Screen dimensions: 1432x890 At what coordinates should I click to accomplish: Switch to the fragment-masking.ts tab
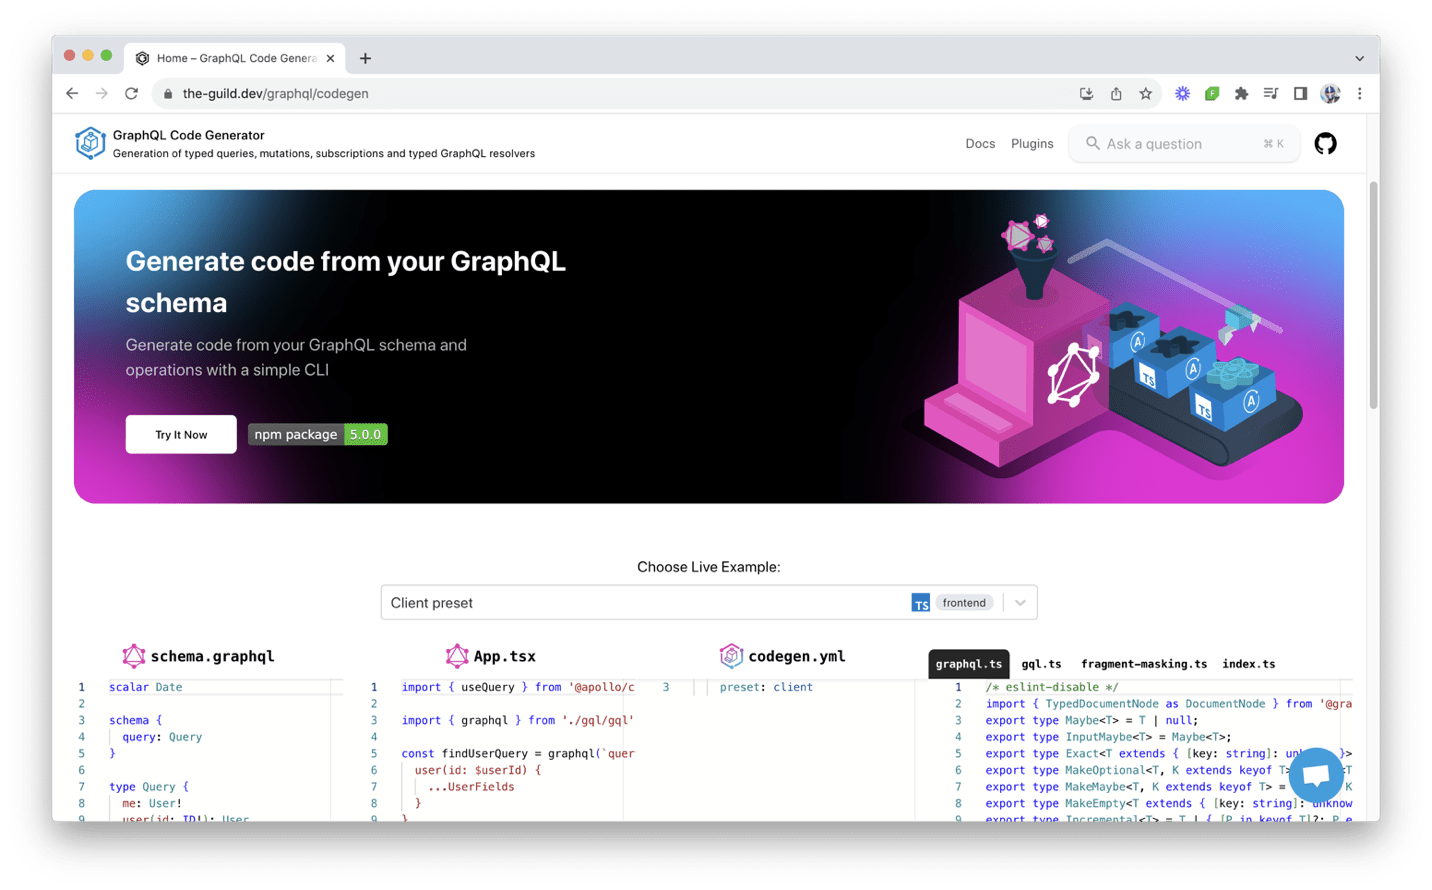pyautogui.click(x=1144, y=664)
